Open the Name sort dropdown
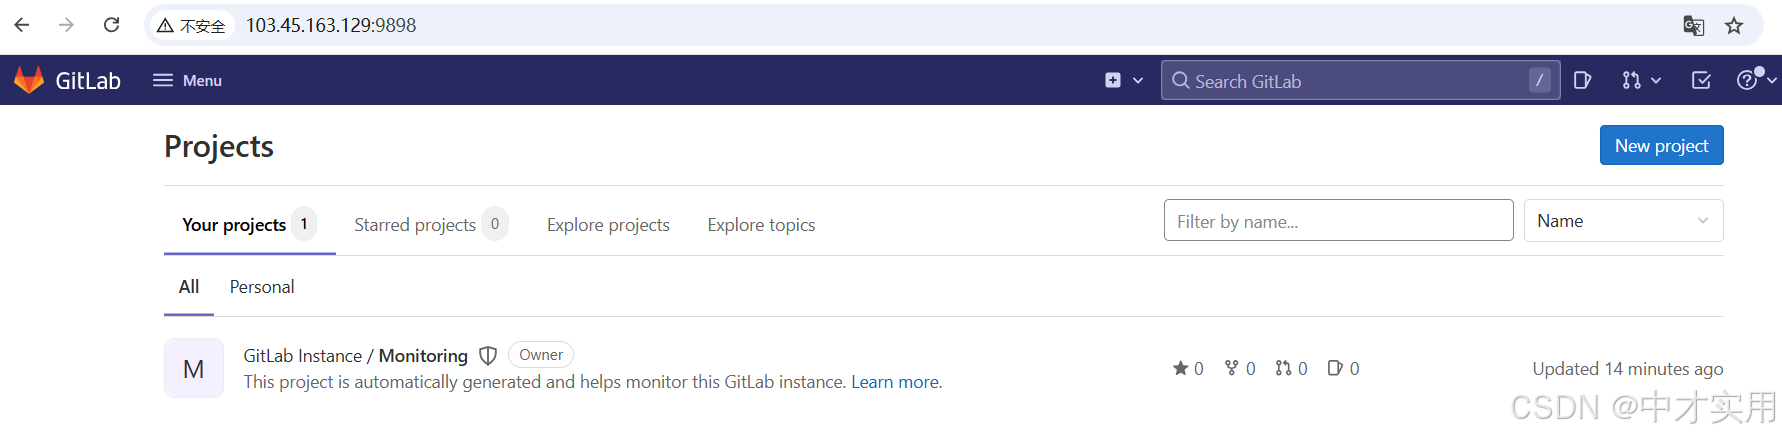 1623,221
